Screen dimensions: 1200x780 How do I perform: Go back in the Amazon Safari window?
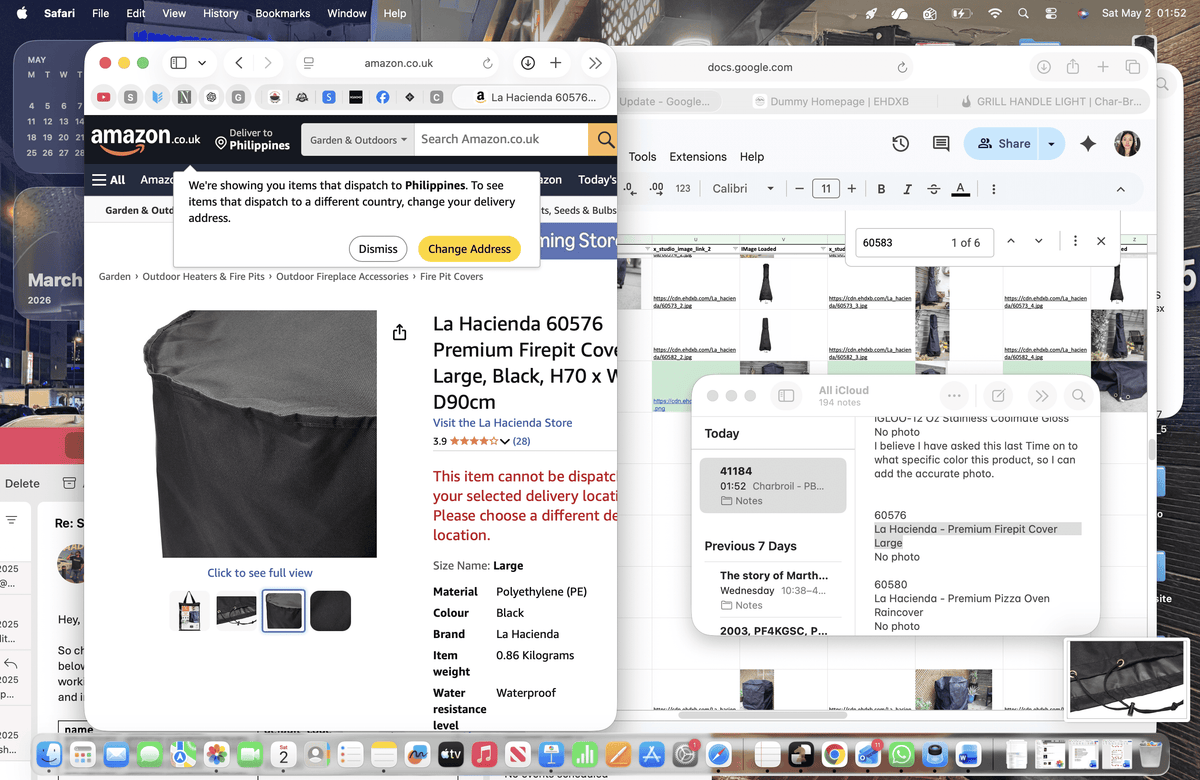click(239, 63)
